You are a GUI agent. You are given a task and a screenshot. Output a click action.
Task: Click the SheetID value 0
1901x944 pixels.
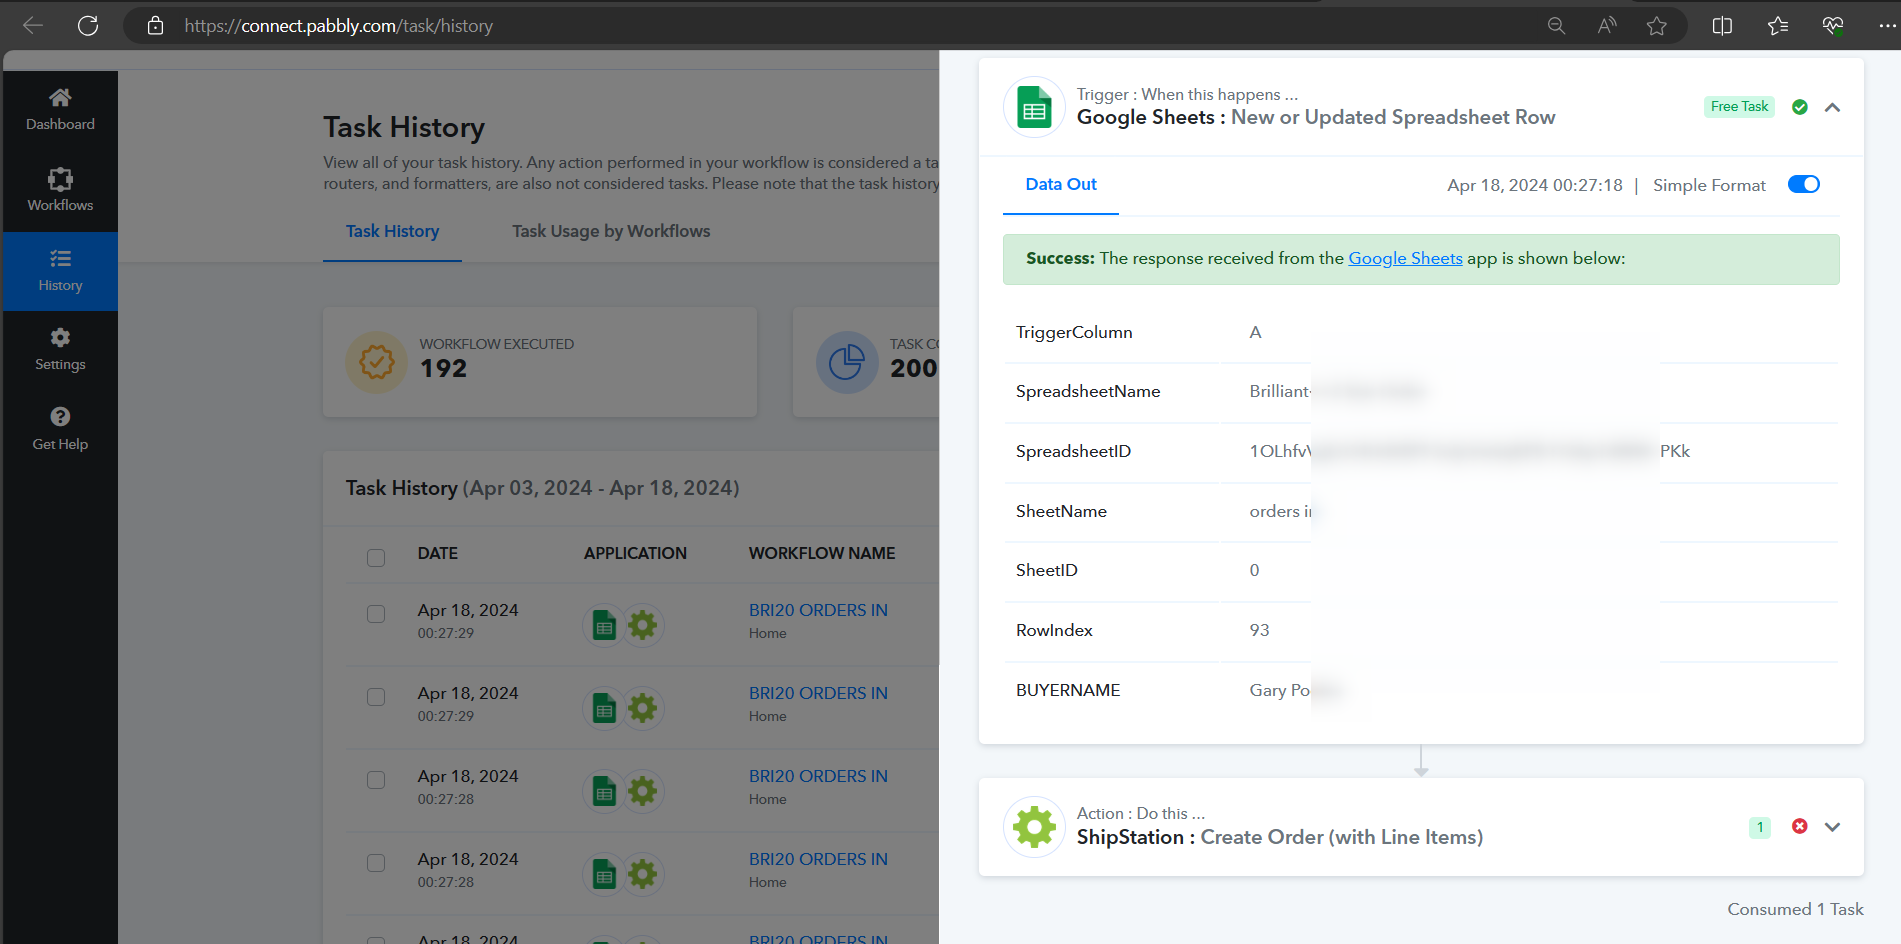pos(1254,571)
